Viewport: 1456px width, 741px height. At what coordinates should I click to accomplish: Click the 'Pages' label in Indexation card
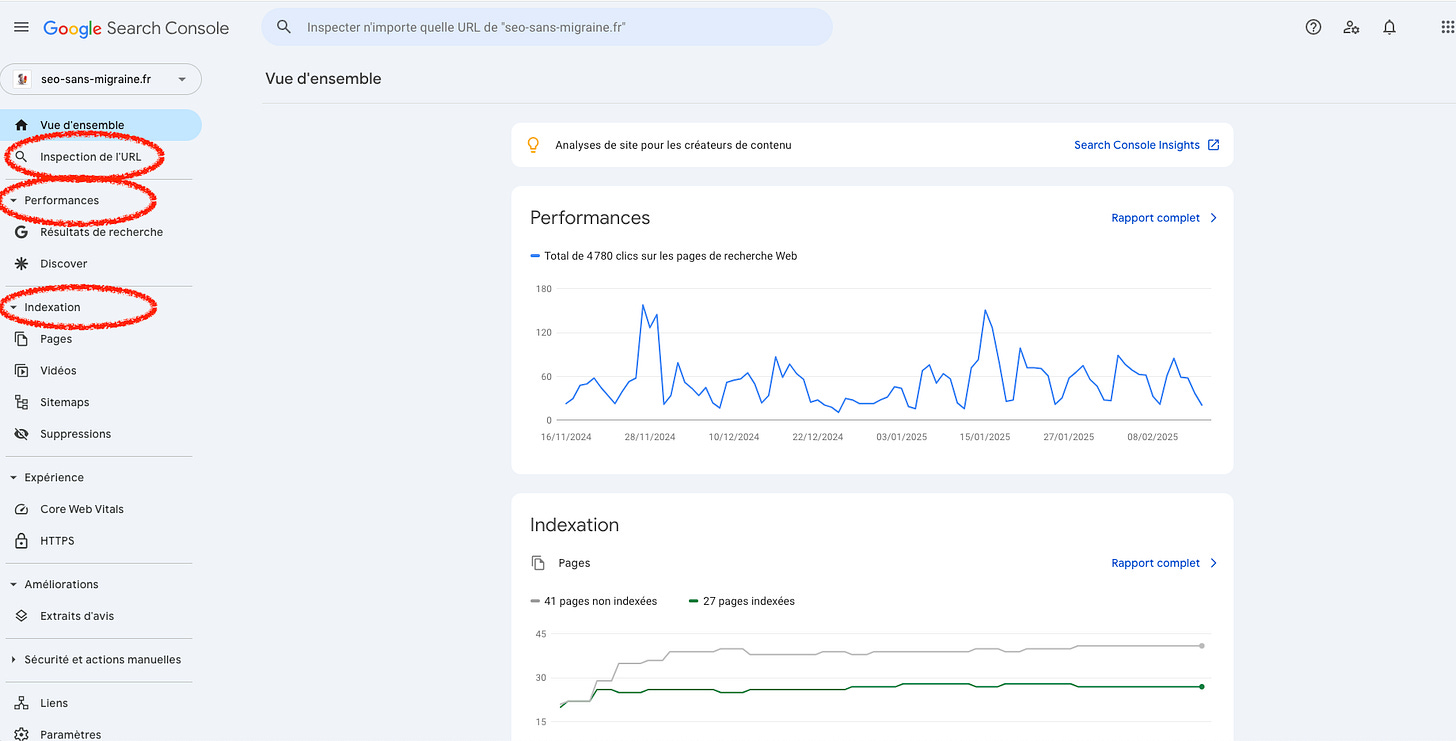[x=574, y=563]
